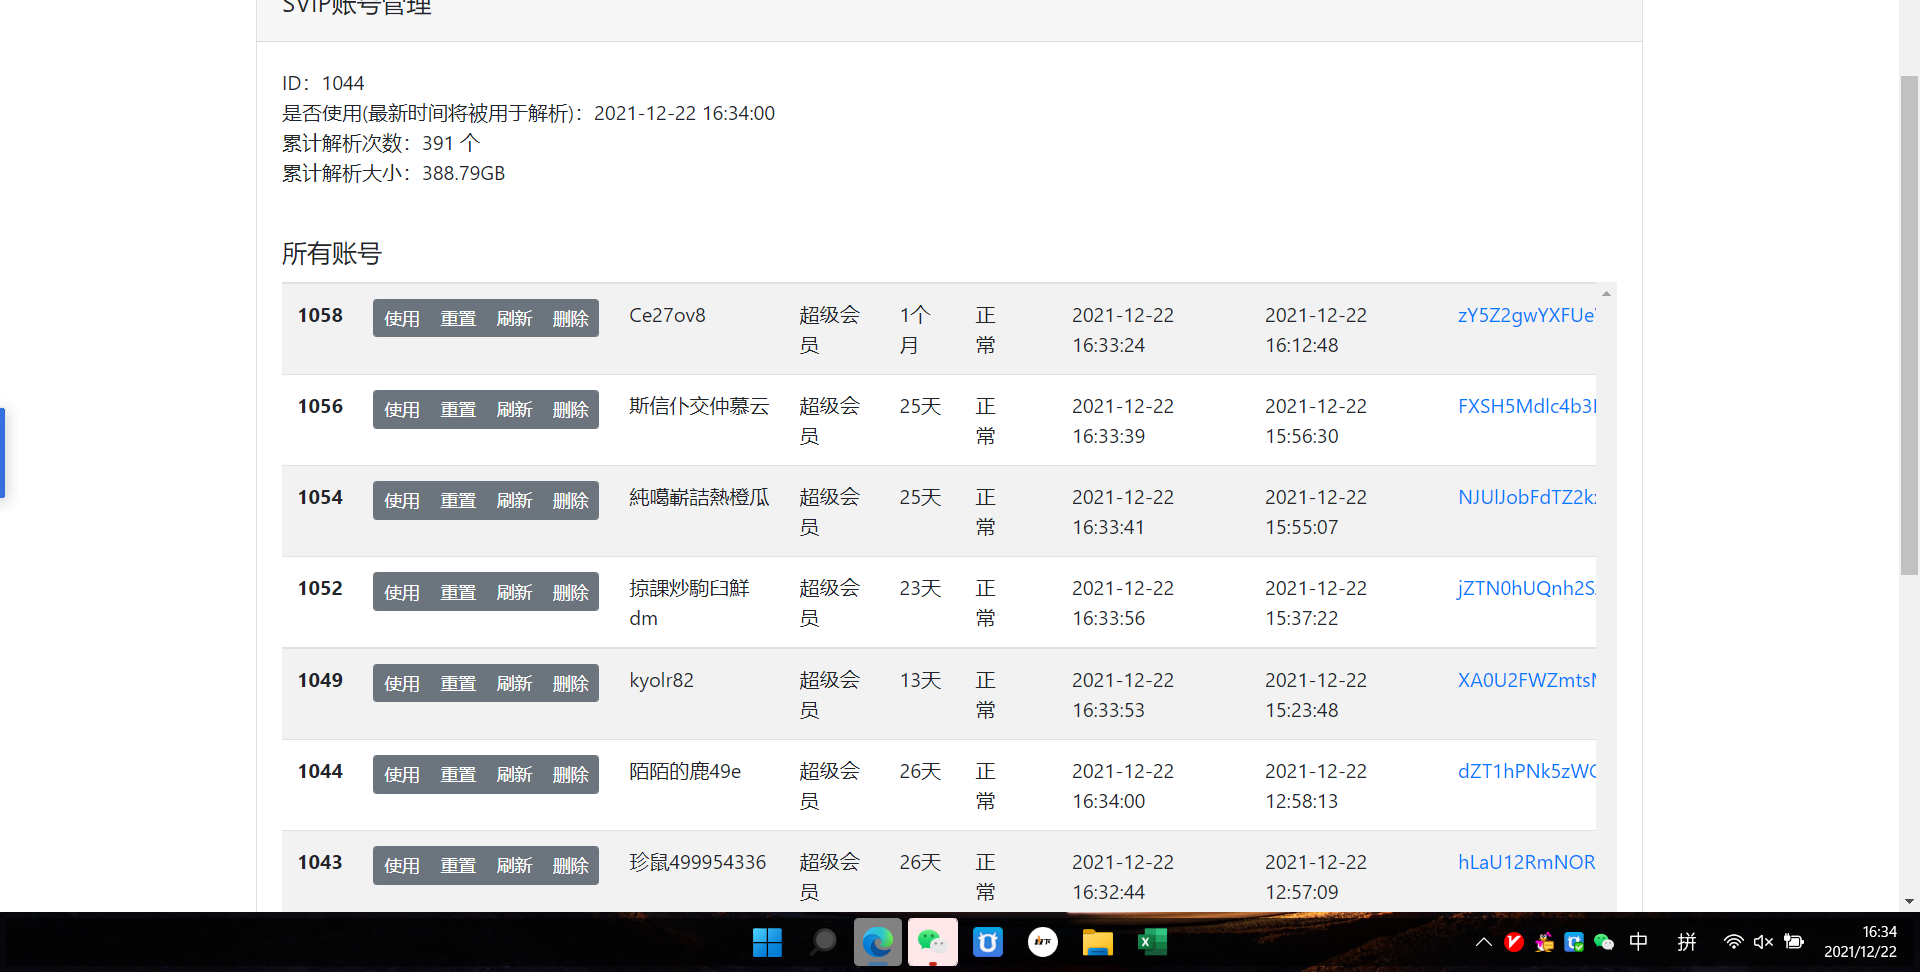This screenshot has width=1920, height=972.
Task: Open the blue U-shaped app in taskbar
Action: tap(988, 942)
